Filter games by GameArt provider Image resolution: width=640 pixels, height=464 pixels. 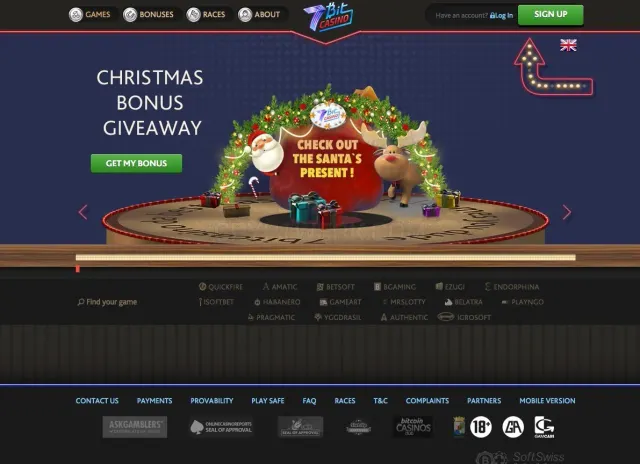point(340,302)
